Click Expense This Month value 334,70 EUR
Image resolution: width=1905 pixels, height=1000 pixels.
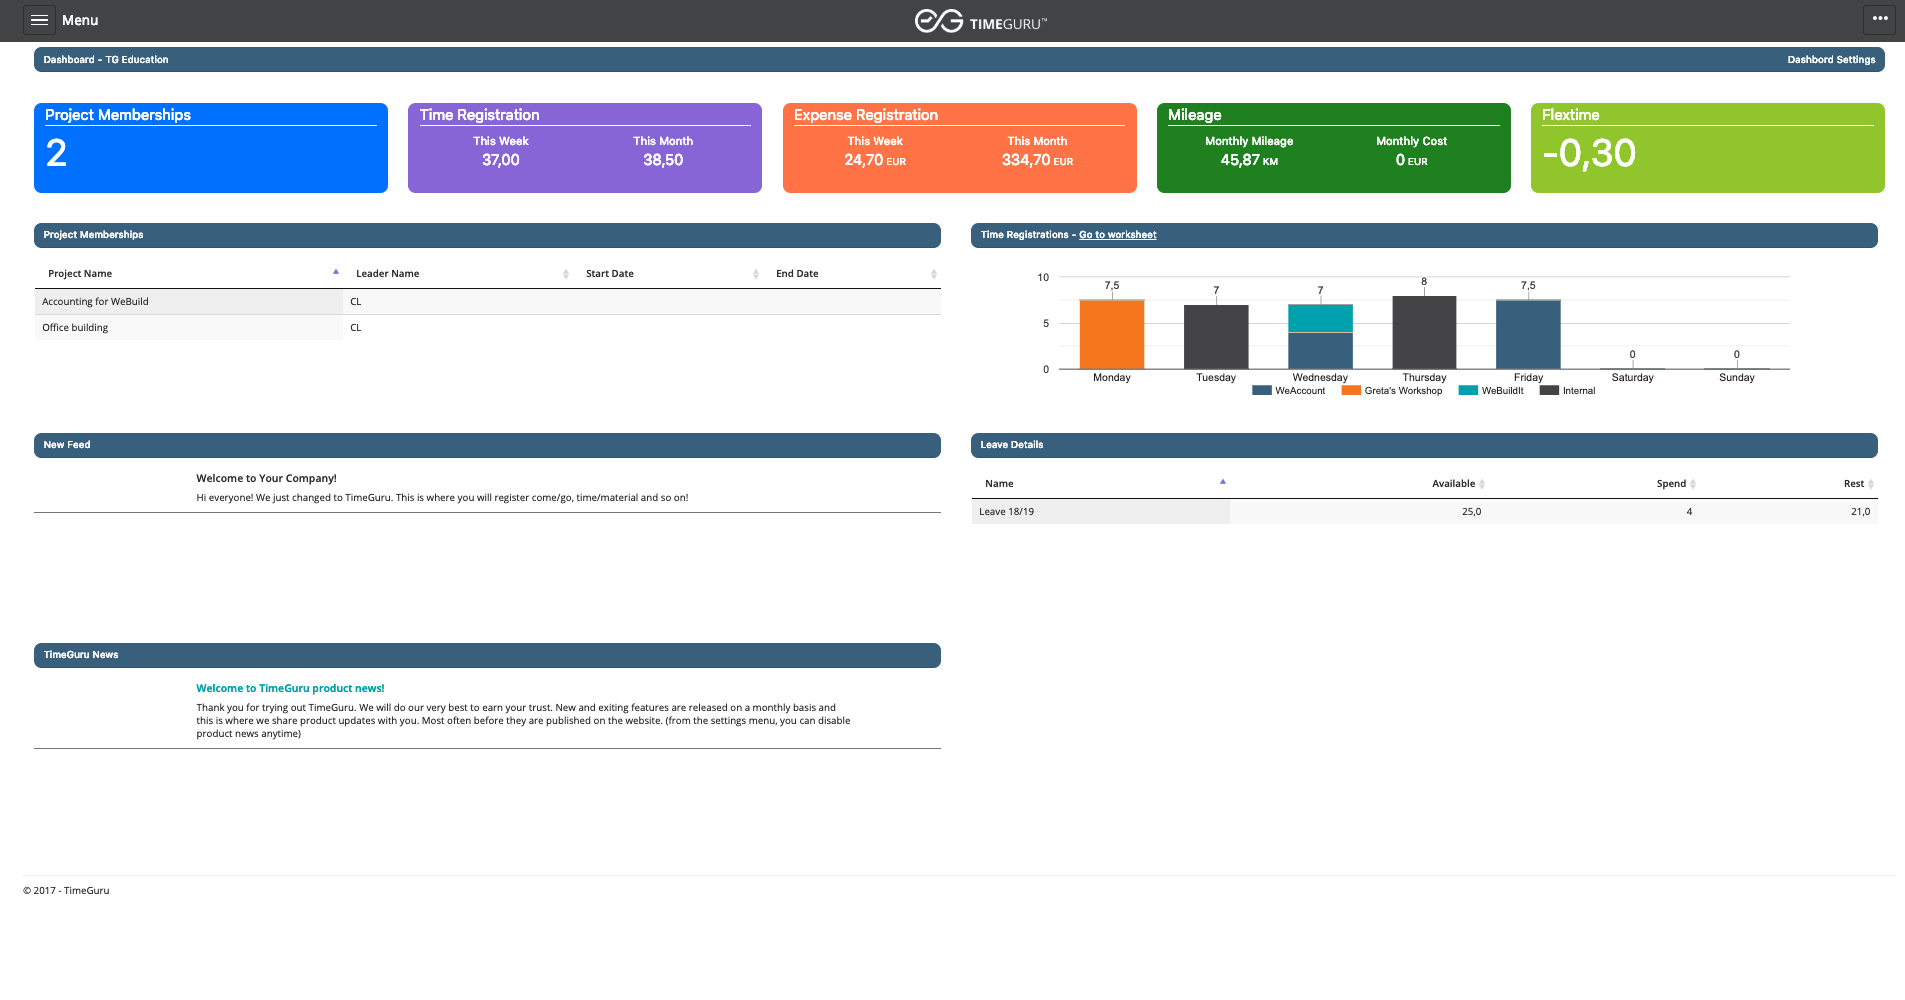click(x=1037, y=160)
